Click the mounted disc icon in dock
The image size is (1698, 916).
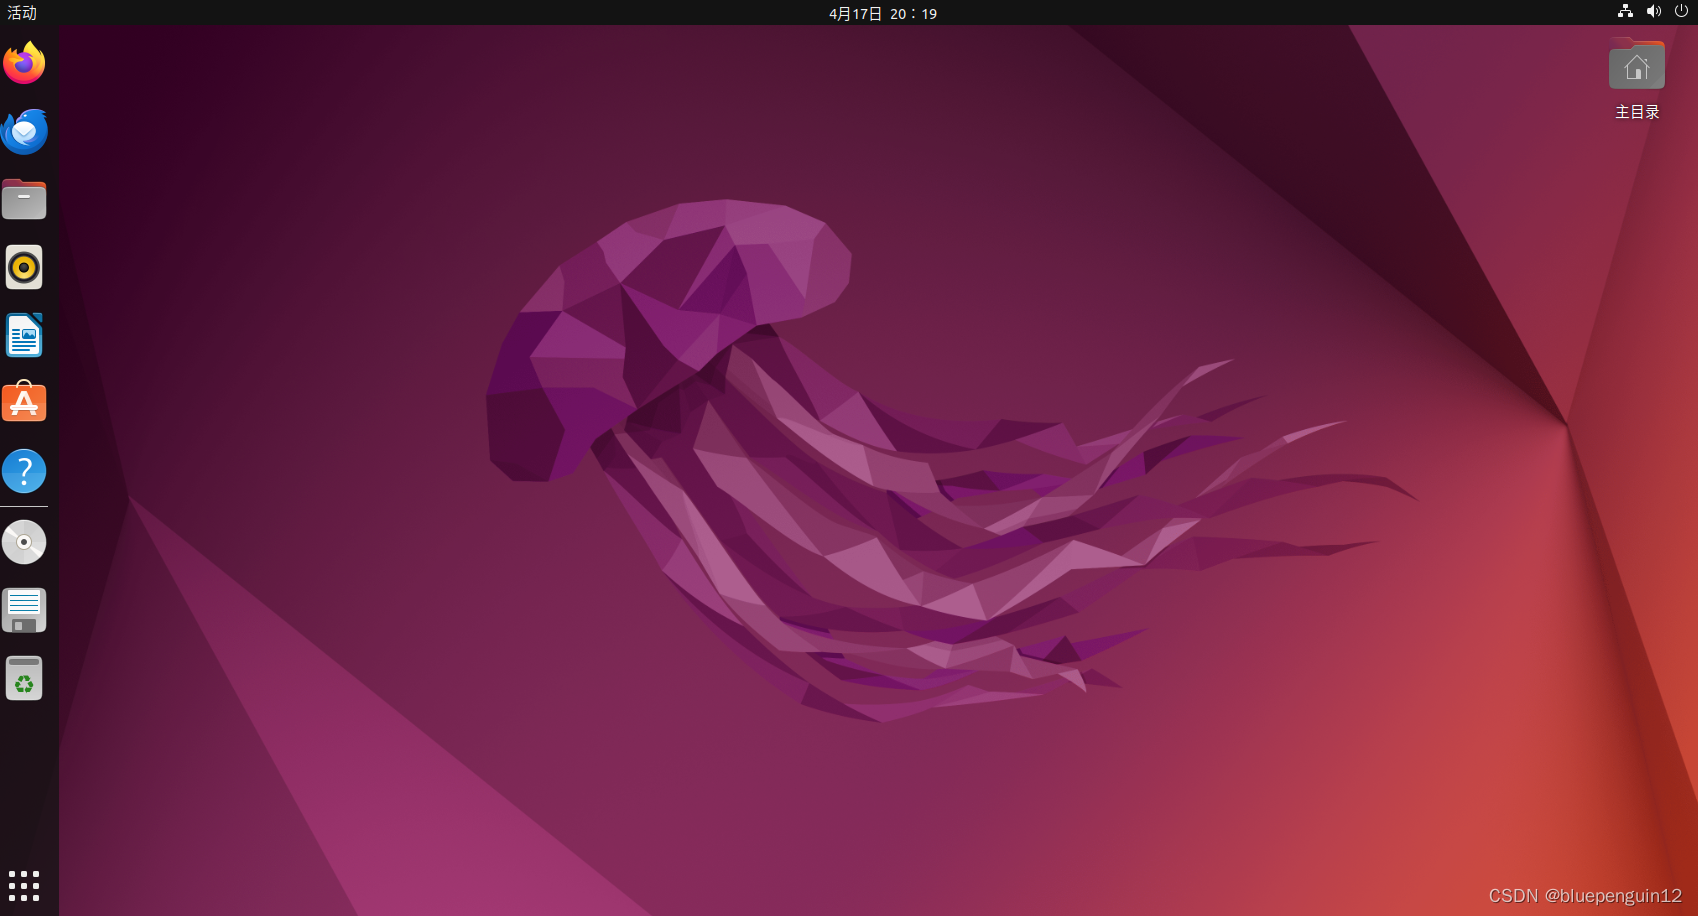24,542
